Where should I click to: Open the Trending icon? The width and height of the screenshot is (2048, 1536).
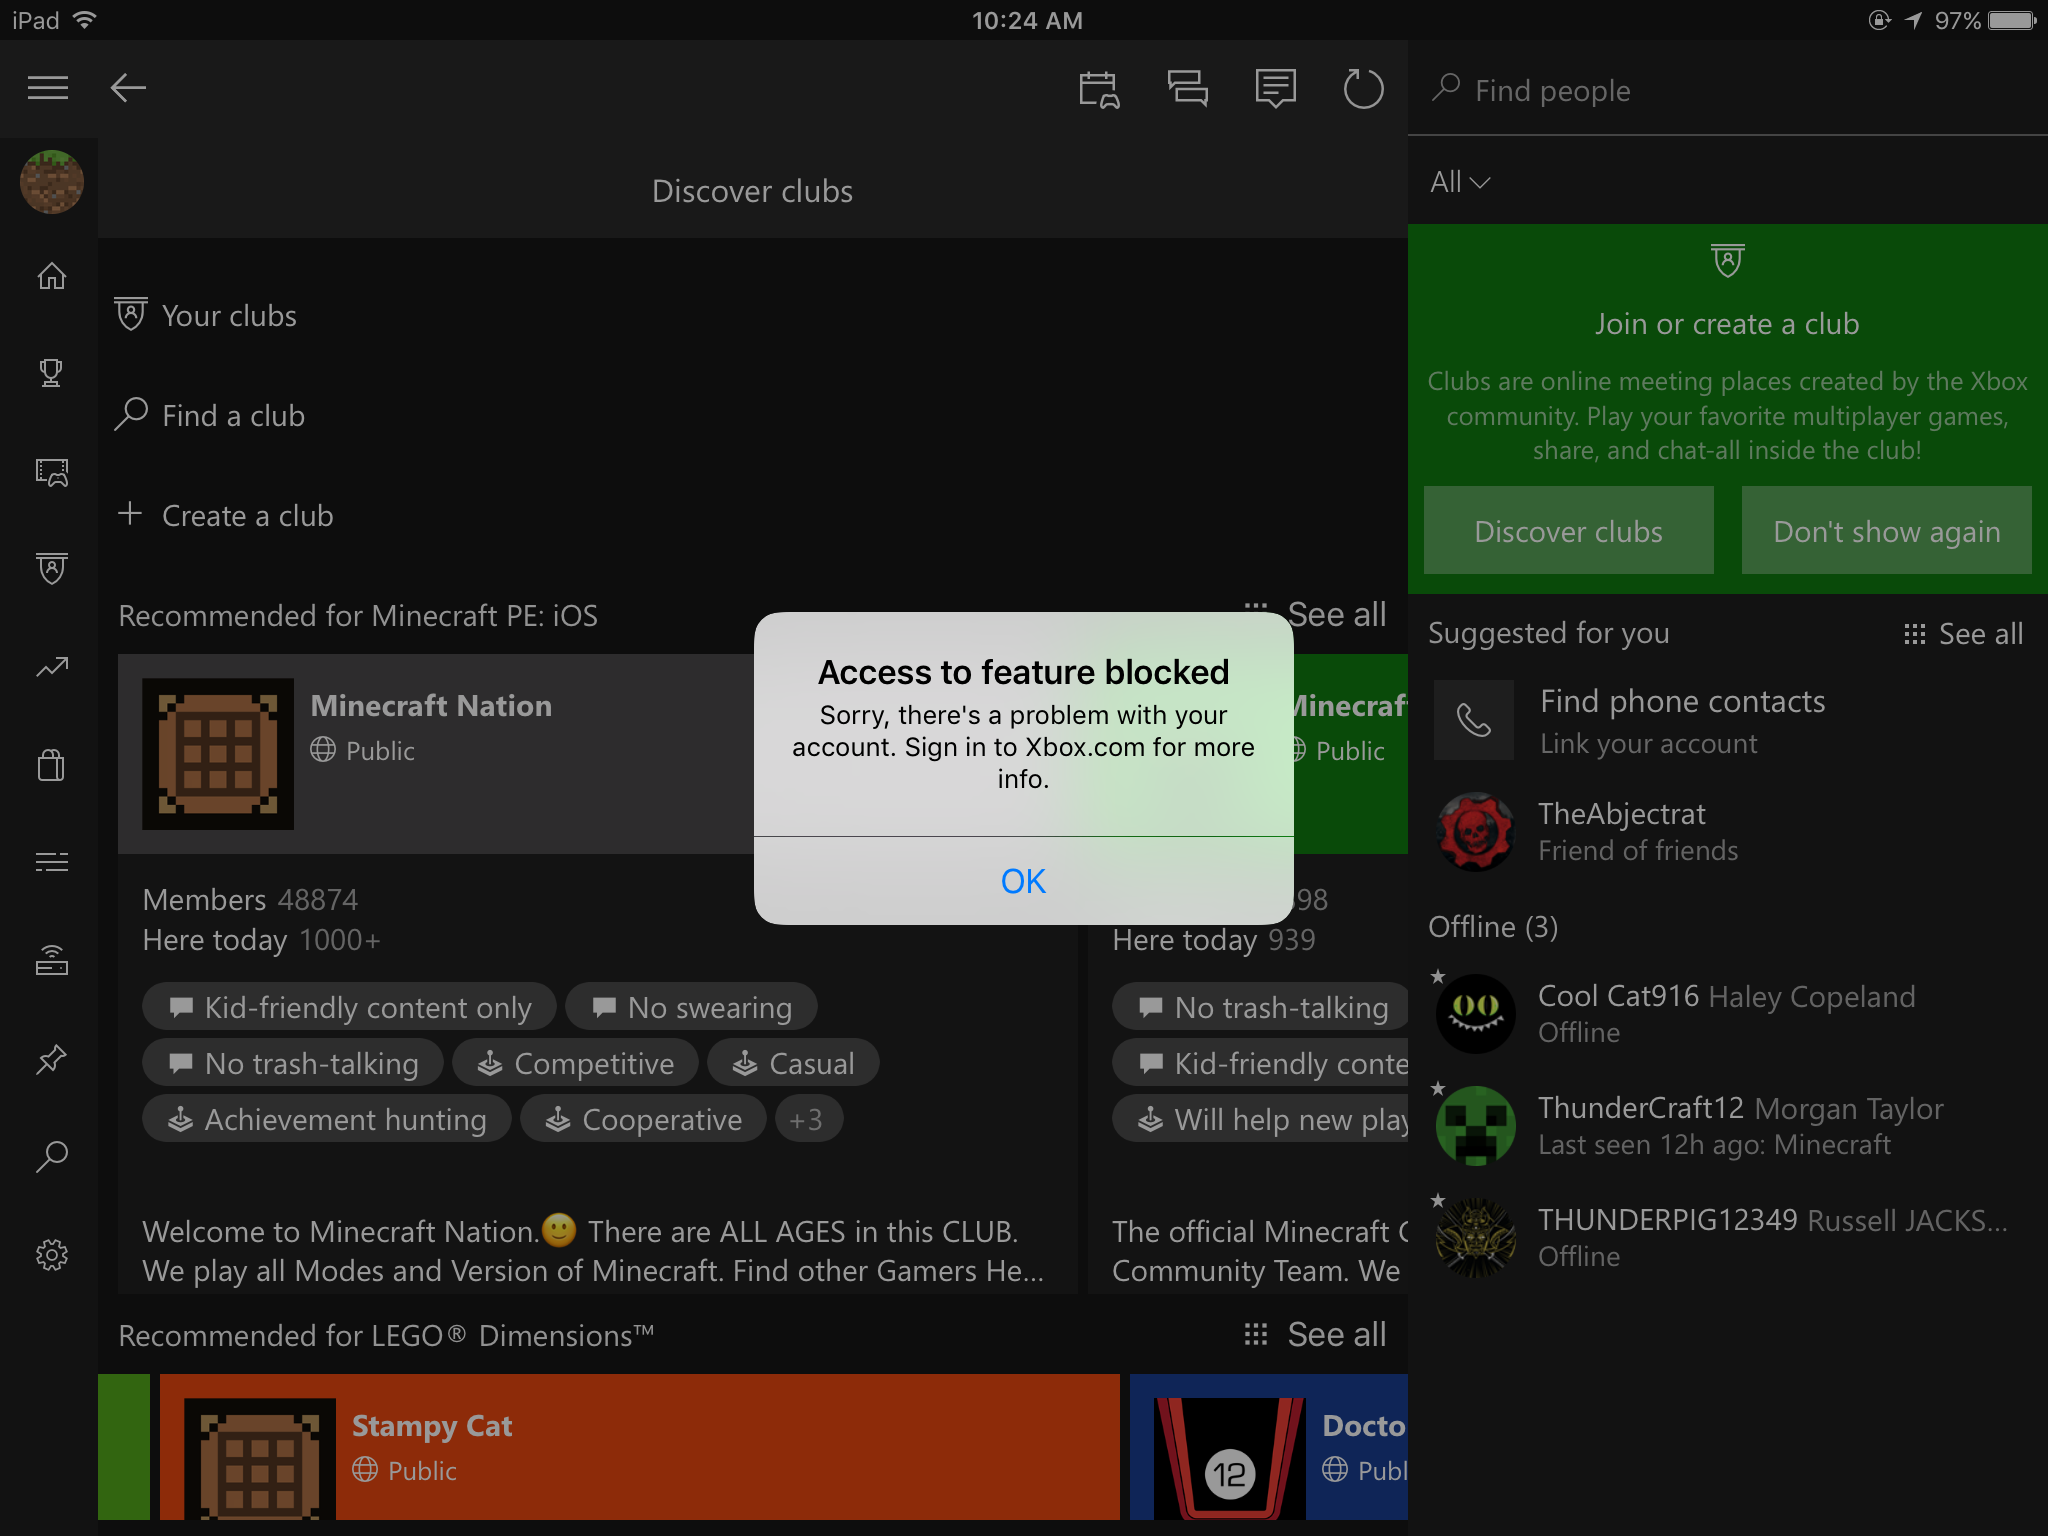click(x=51, y=667)
